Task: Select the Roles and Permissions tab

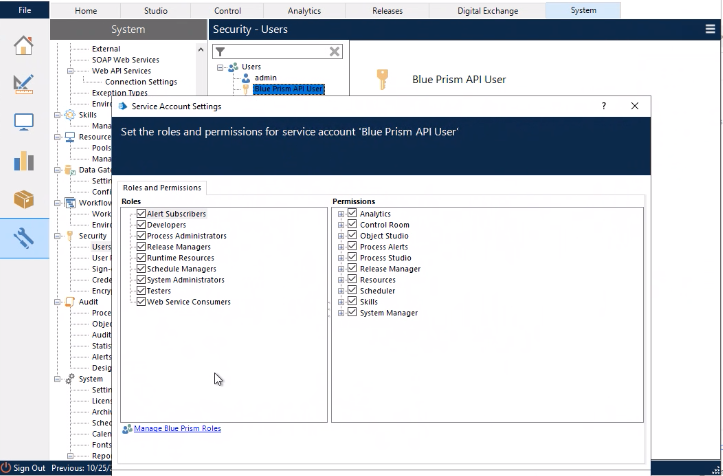Action: coord(162,188)
